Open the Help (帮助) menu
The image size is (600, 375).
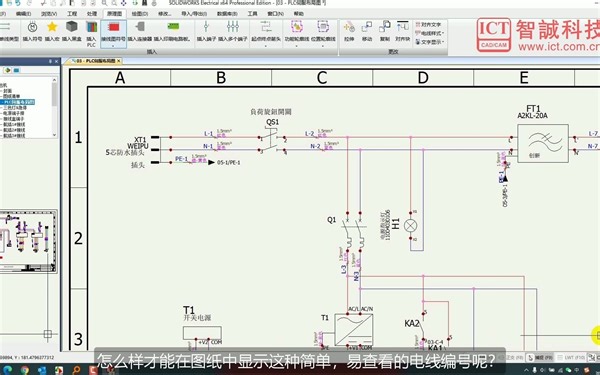pos(298,13)
